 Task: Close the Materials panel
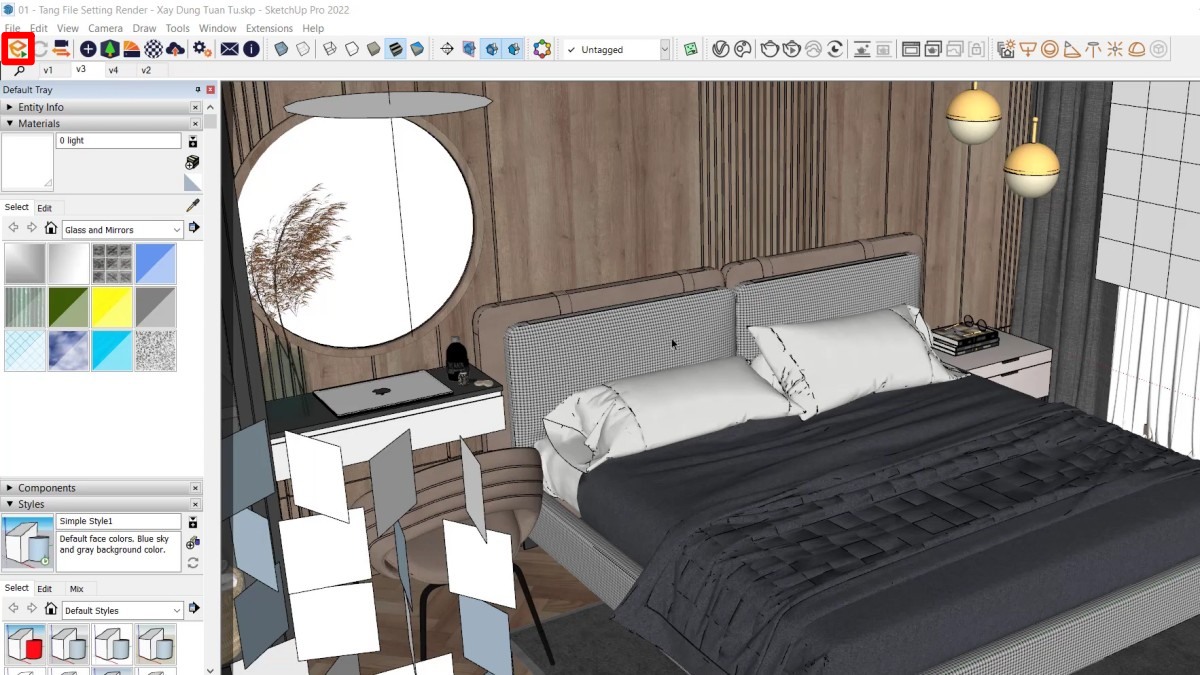tap(196, 124)
